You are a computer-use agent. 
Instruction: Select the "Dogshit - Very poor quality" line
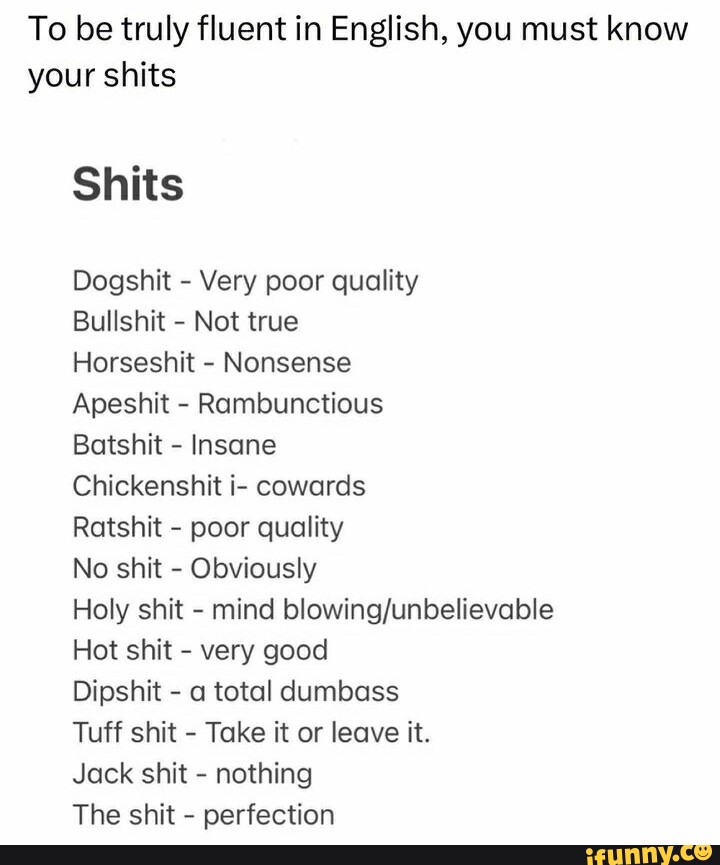[x=246, y=282]
